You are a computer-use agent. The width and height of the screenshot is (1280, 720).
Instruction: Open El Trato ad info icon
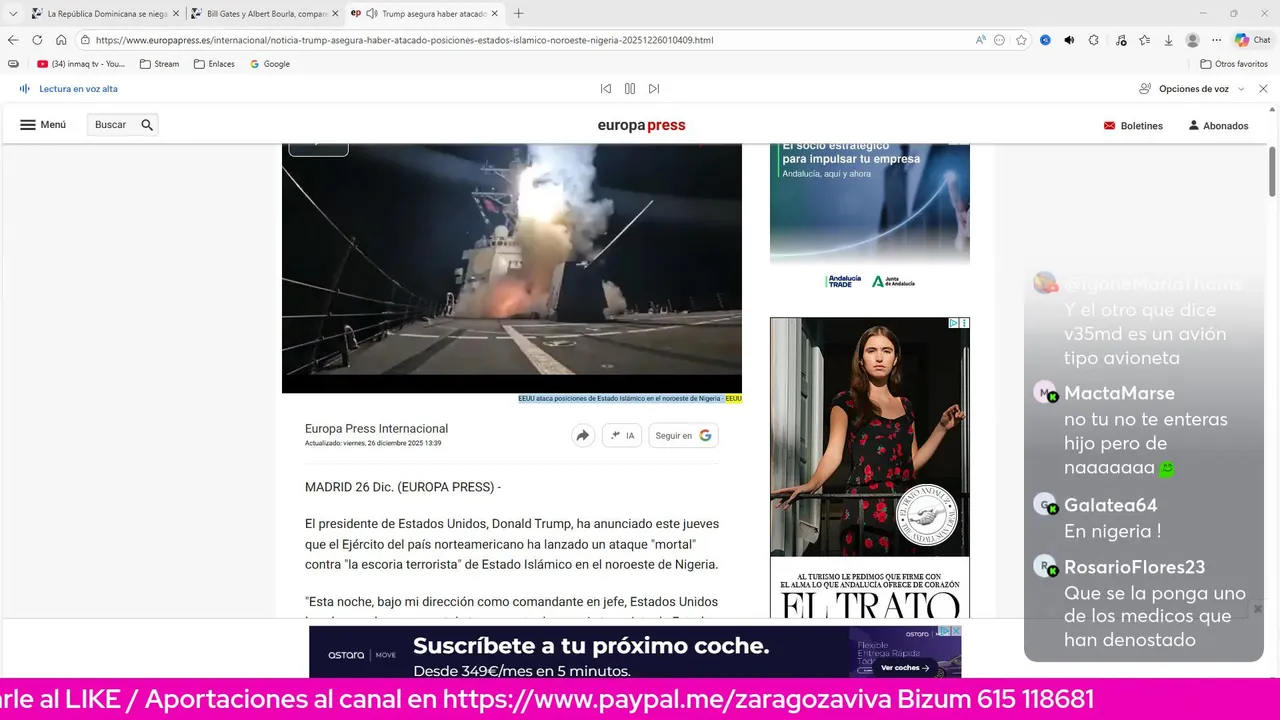(954, 323)
